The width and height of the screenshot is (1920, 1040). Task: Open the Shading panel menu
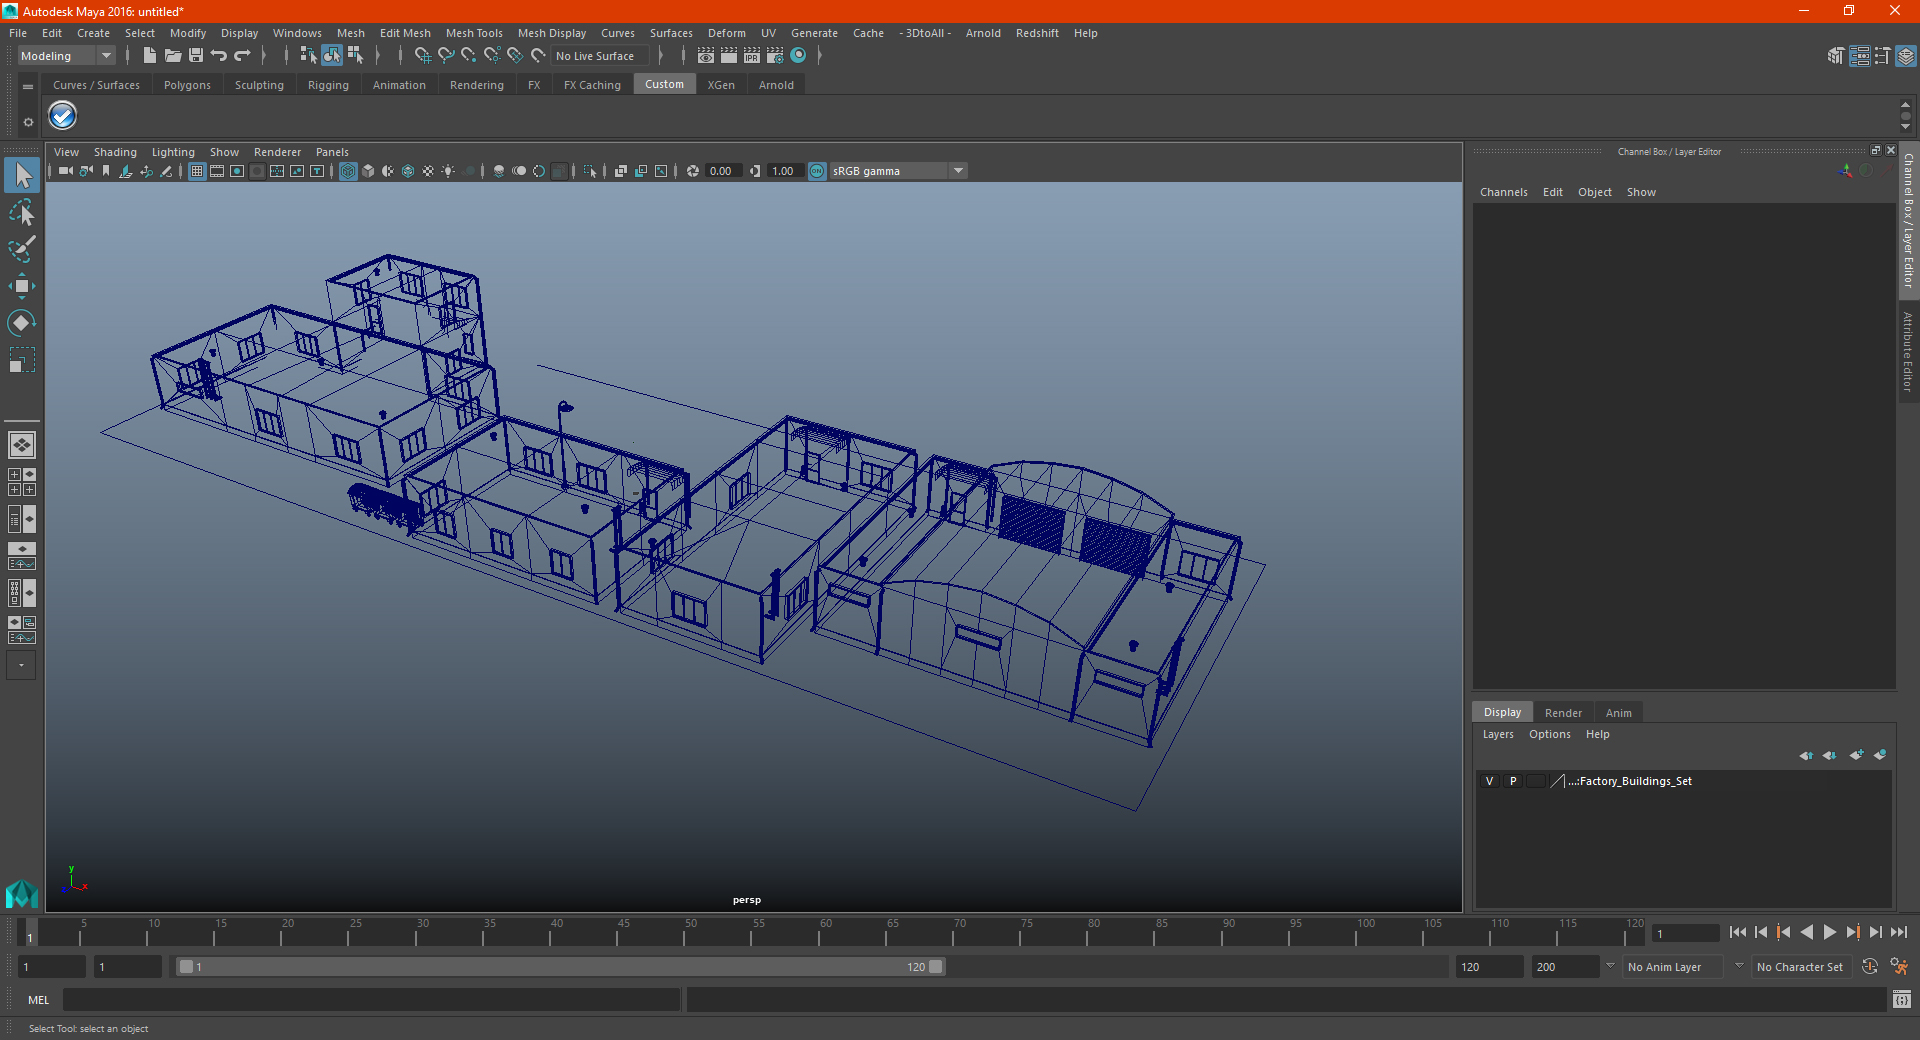pos(115,152)
